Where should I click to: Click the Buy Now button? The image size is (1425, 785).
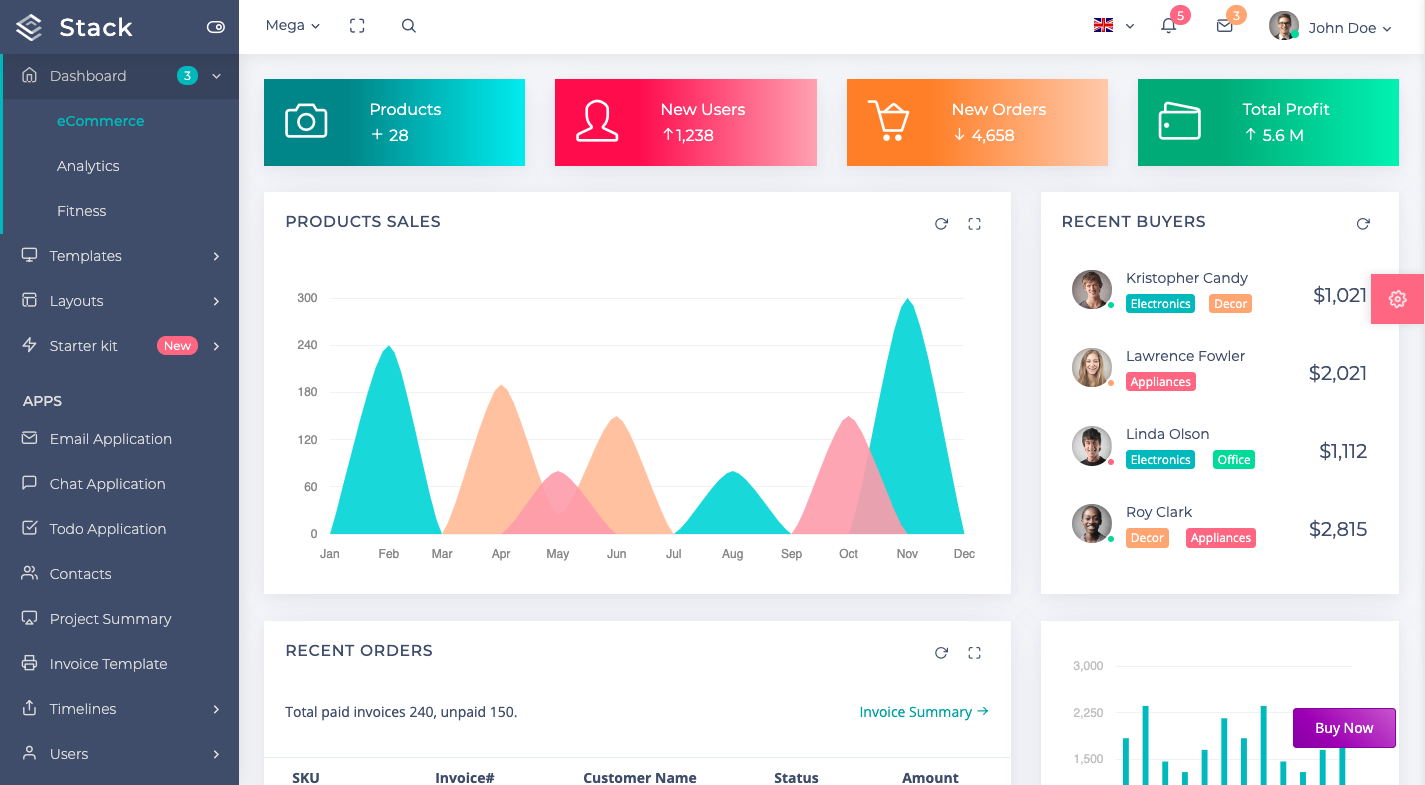pyautogui.click(x=1344, y=728)
